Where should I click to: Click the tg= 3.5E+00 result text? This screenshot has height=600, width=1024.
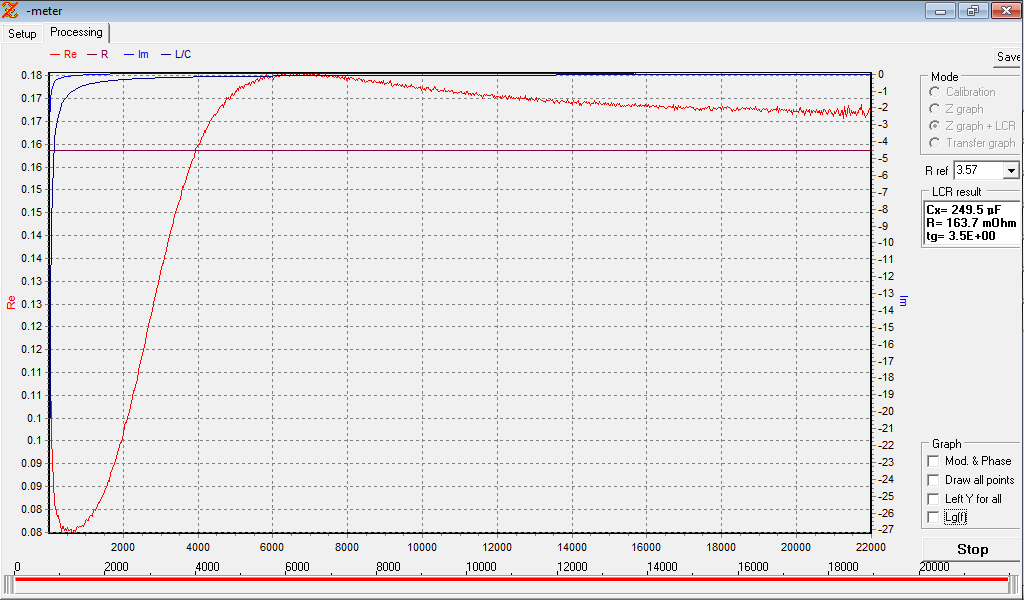pos(961,236)
